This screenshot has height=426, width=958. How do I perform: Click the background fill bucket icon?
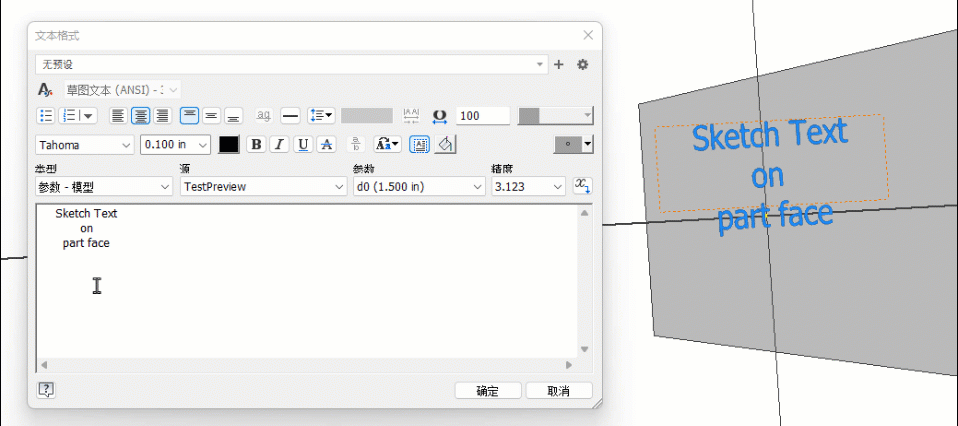(447, 145)
